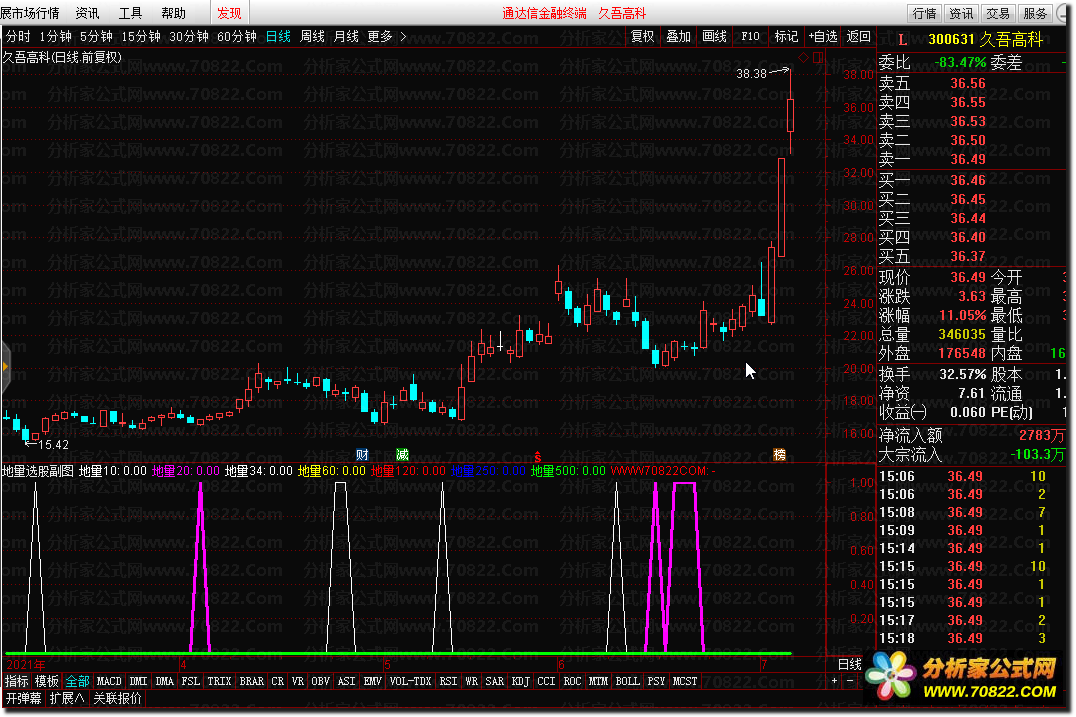Add the stock to watchlist with +自选
The height and width of the screenshot is (717, 1076).
[823, 36]
